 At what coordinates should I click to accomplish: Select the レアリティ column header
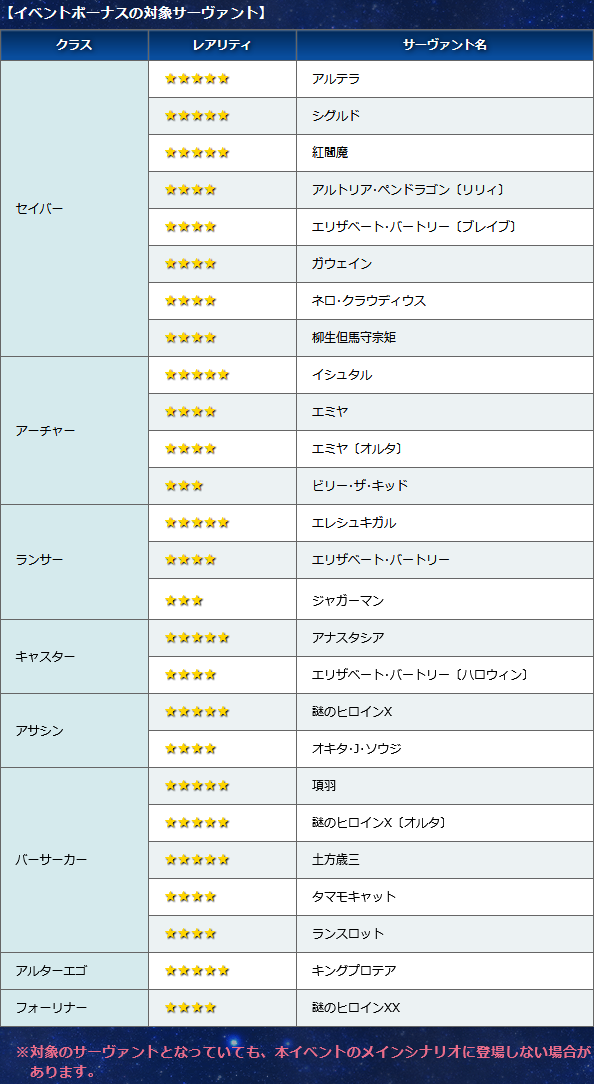click(222, 46)
